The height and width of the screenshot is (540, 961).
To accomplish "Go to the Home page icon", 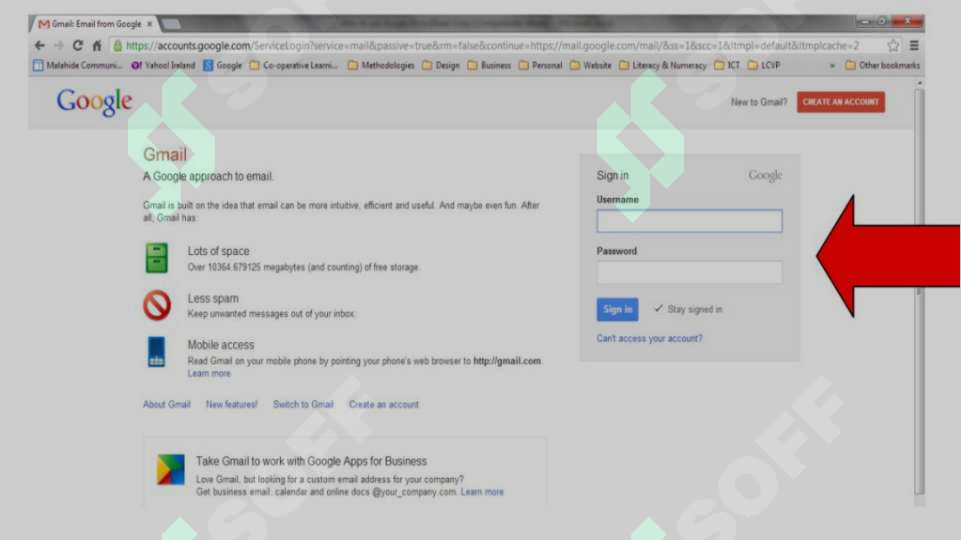I will click(x=97, y=45).
